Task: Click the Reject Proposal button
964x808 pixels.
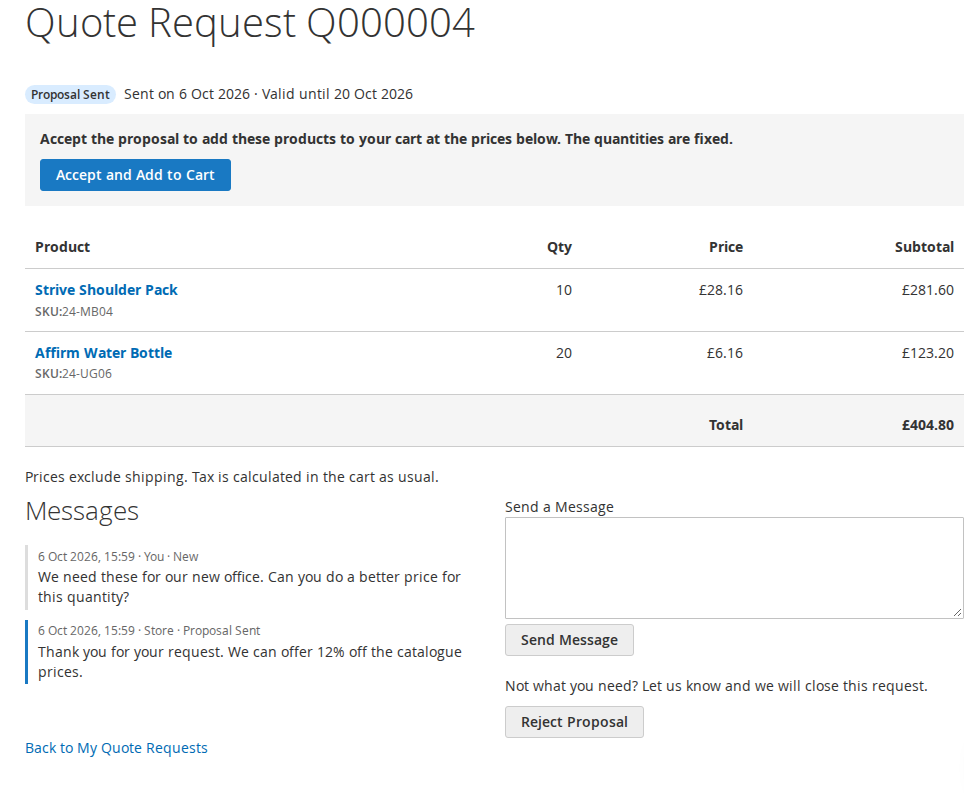Action: pyautogui.click(x=574, y=722)
